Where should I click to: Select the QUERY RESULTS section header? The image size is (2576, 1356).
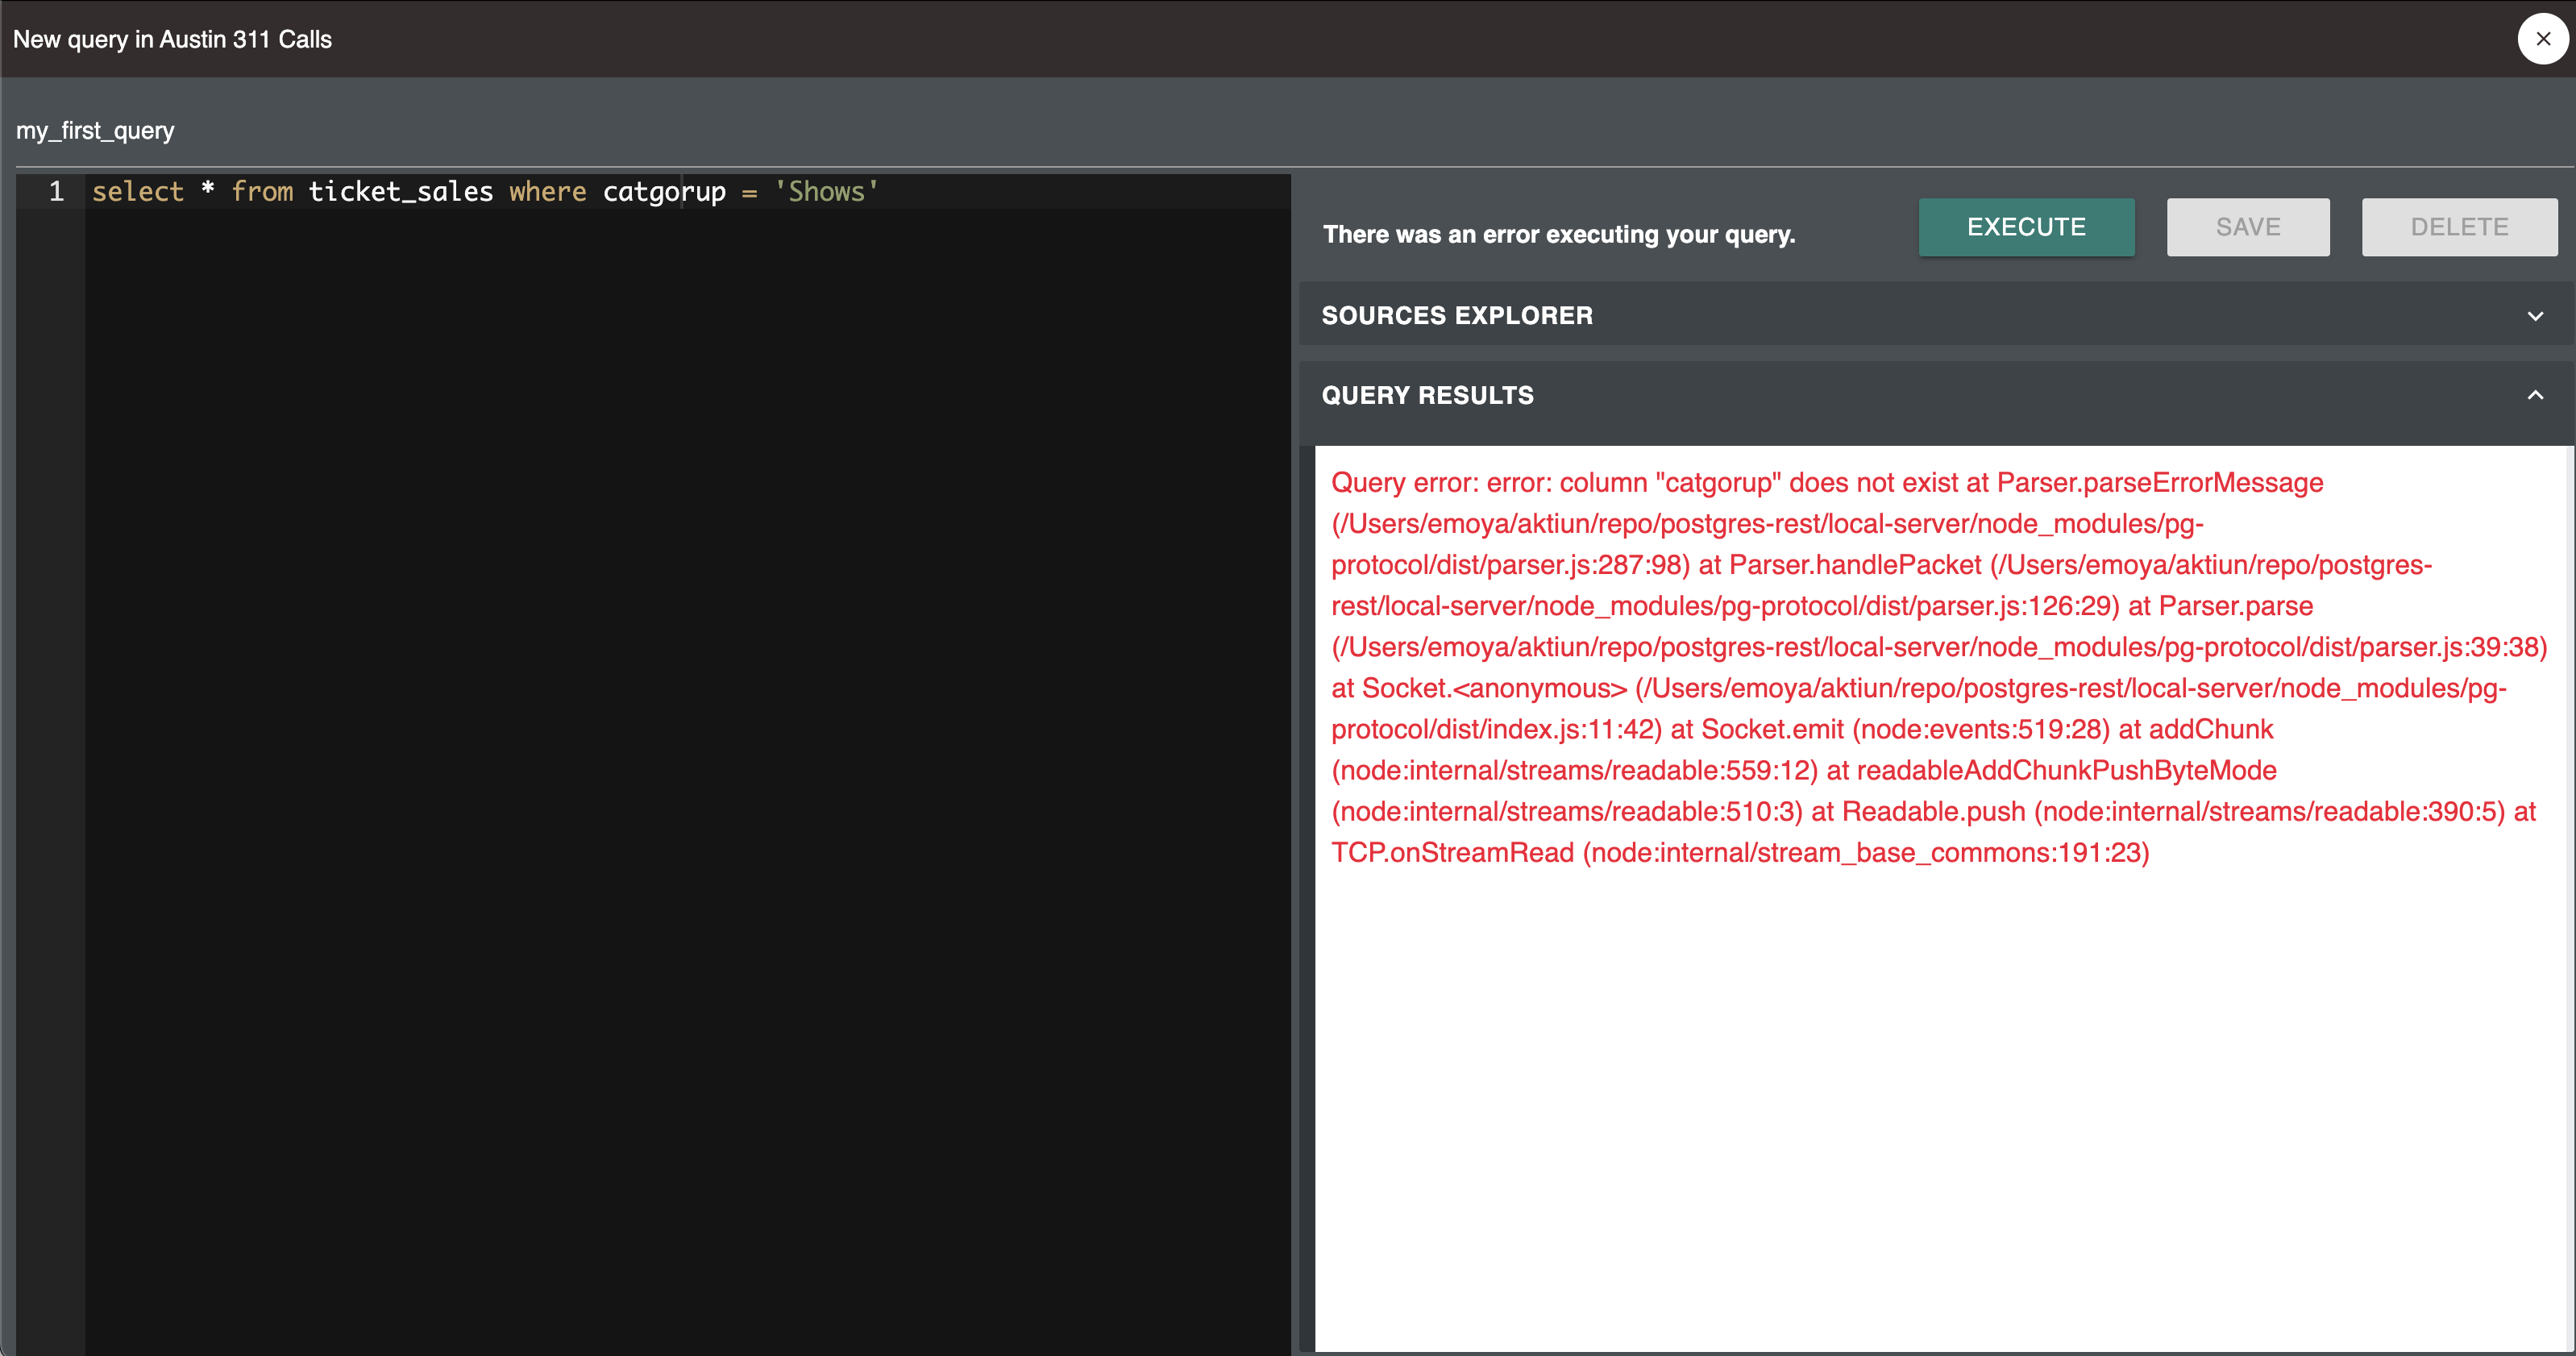1427,395
